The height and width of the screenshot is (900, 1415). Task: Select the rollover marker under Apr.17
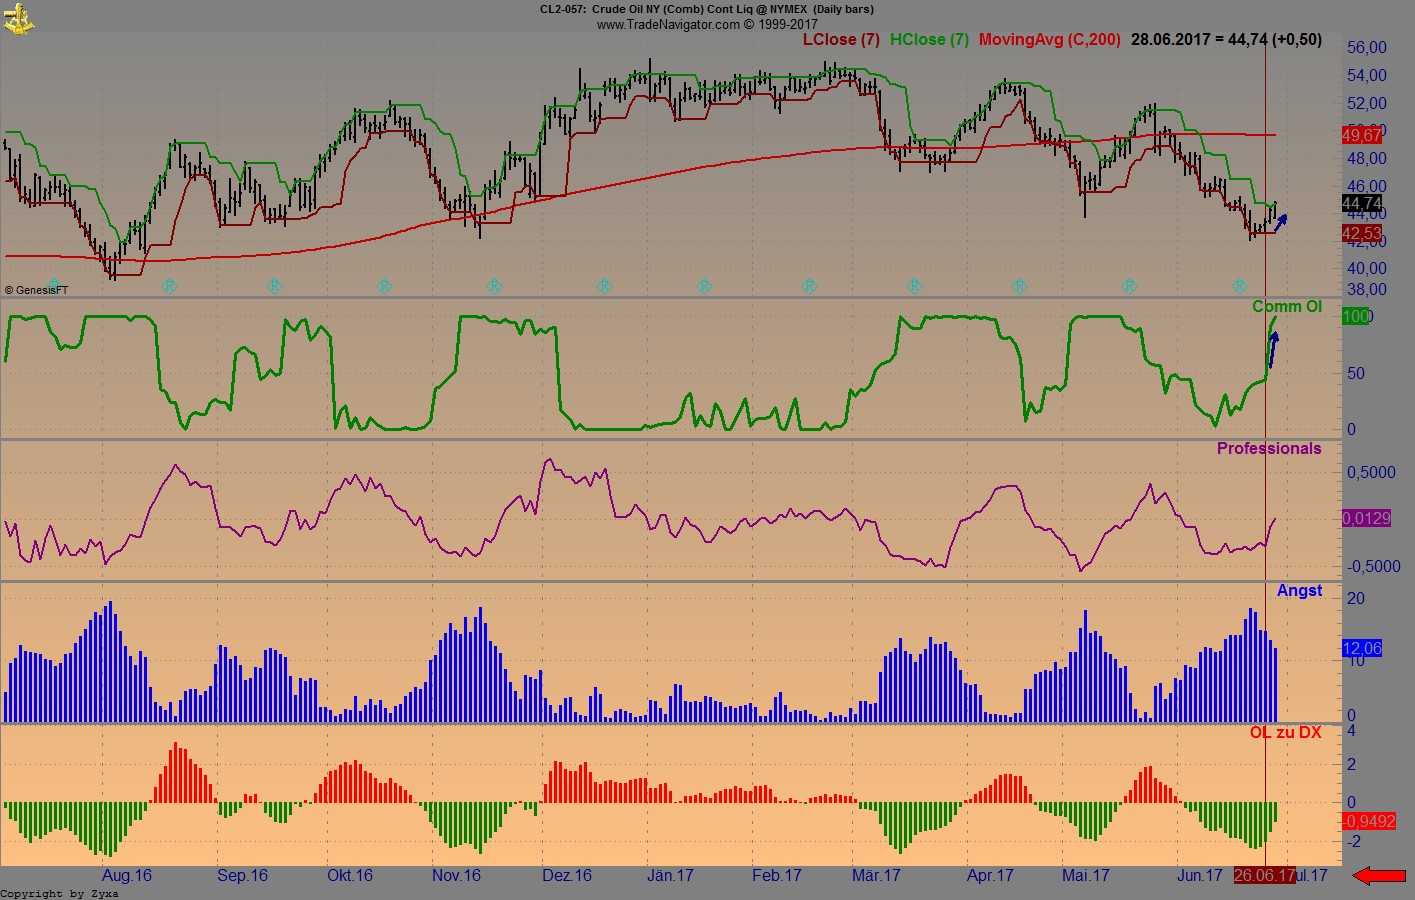1019,286
